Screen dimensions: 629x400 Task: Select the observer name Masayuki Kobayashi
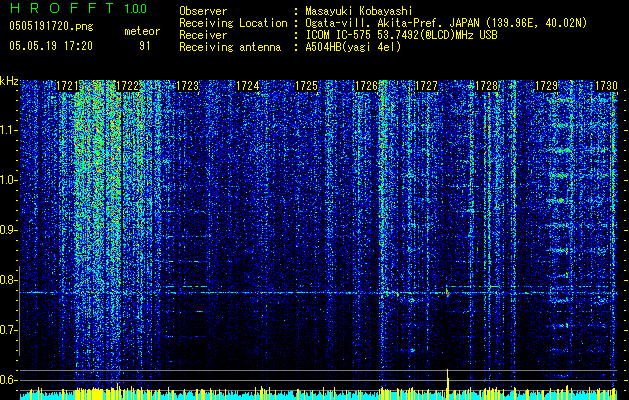tap(359, 11)
